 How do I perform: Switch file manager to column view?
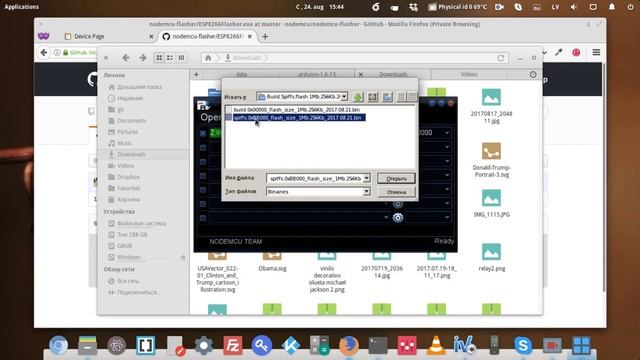[x=181, y=58]
